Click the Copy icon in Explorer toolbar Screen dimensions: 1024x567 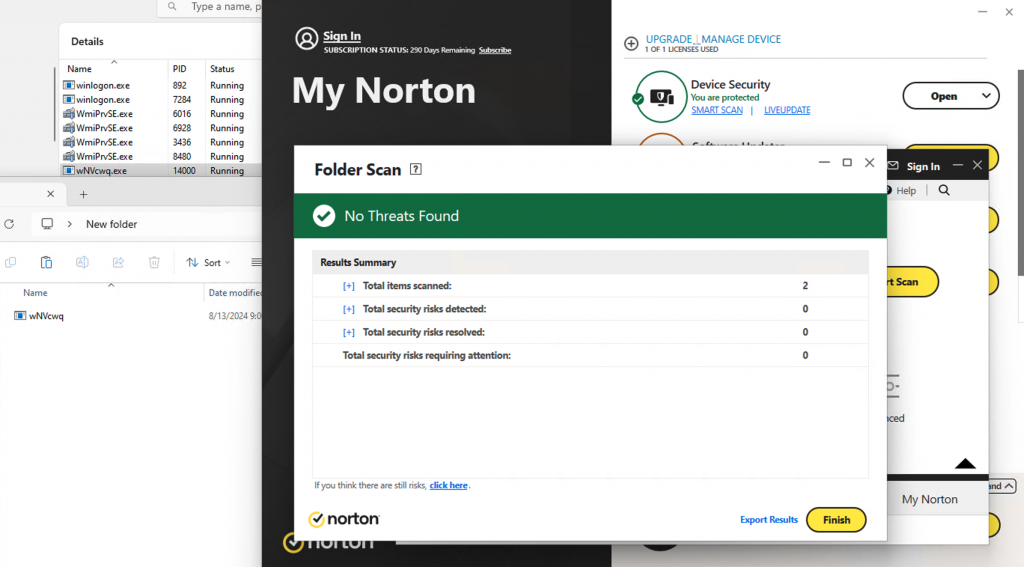[10, 262]
